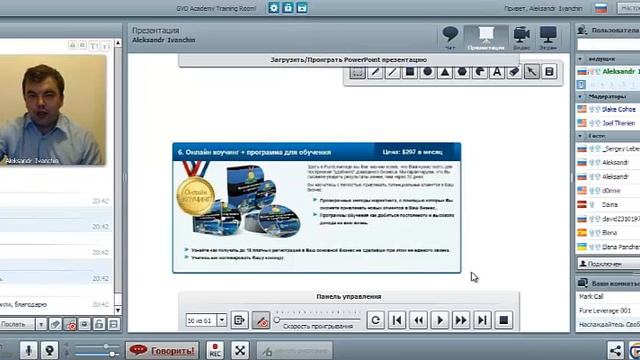
Task: Fast-forward to the next slide
Action: pyautogui.click(x=461, y=320)
